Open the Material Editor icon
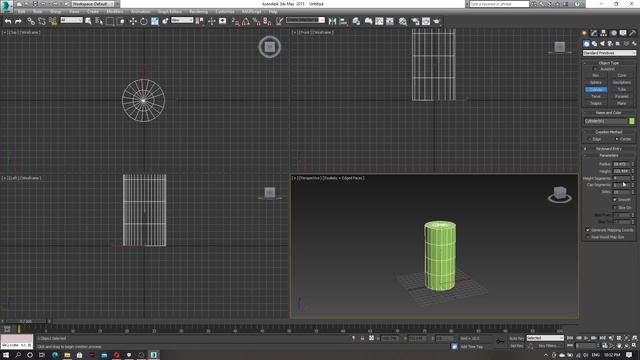Screen dimensions: 640x360 click(x=403, y=21)
